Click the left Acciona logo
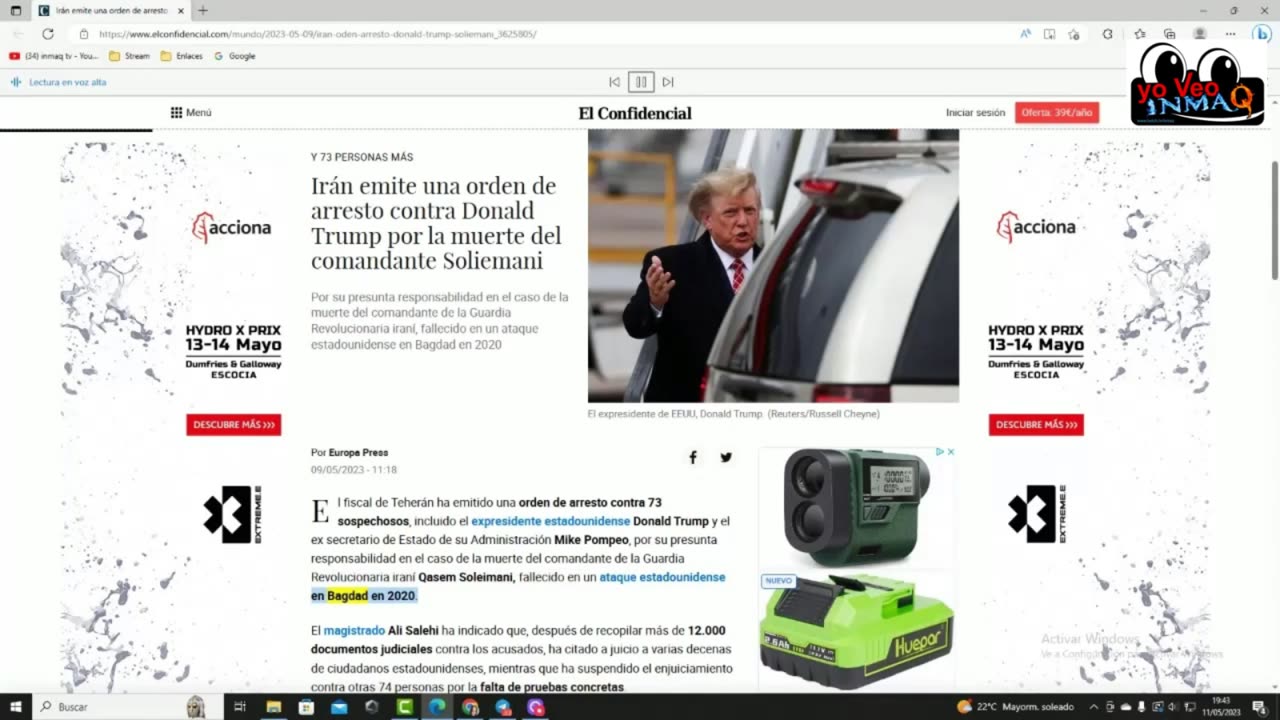 tap(232, 227)
